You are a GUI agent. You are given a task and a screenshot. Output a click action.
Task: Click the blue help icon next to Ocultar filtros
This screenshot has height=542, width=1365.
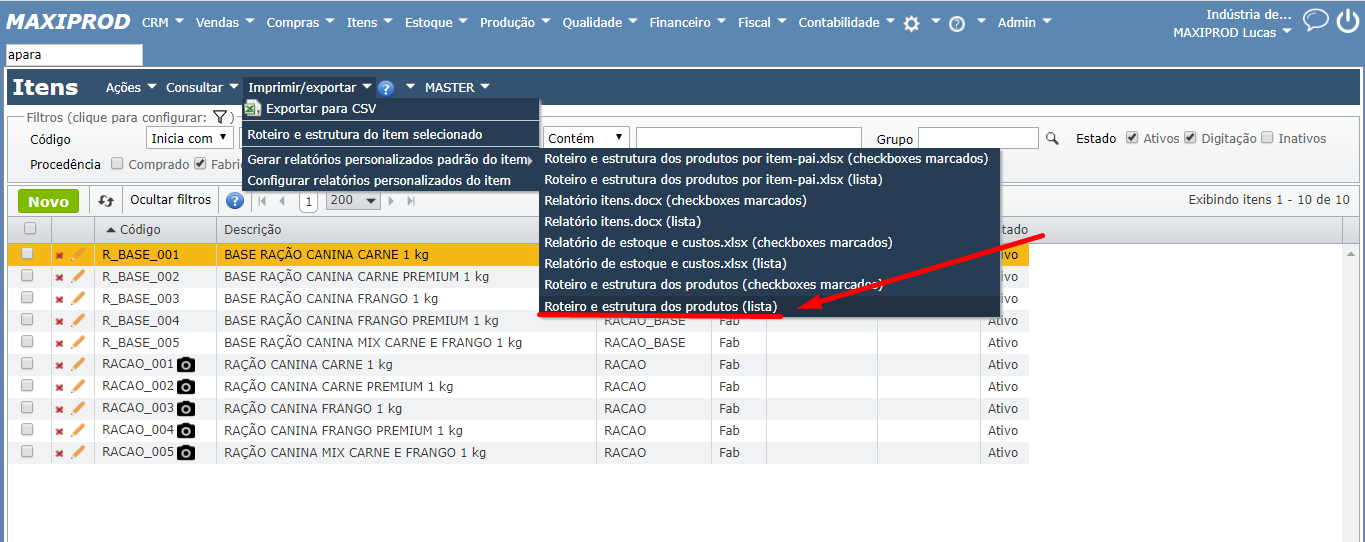(x=235, y=201)
